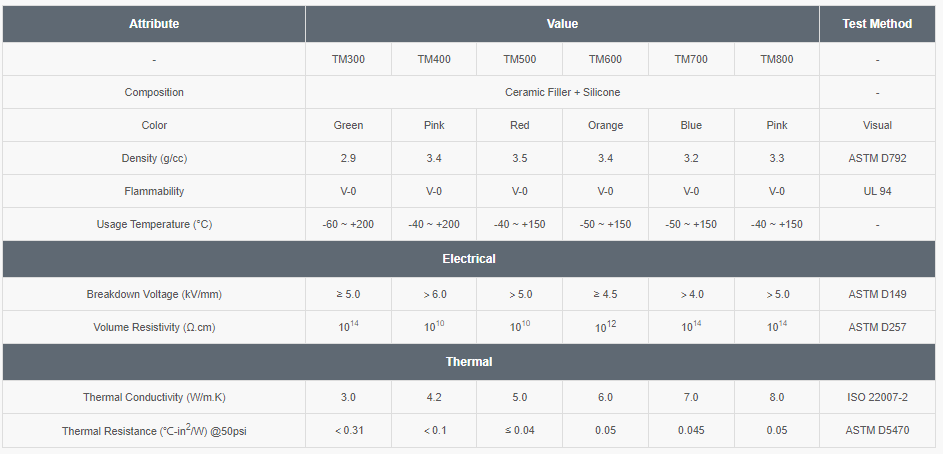Click the Volume Resistivity row label
The height and width of the screenshot is (454, 943).
[154, 328]
